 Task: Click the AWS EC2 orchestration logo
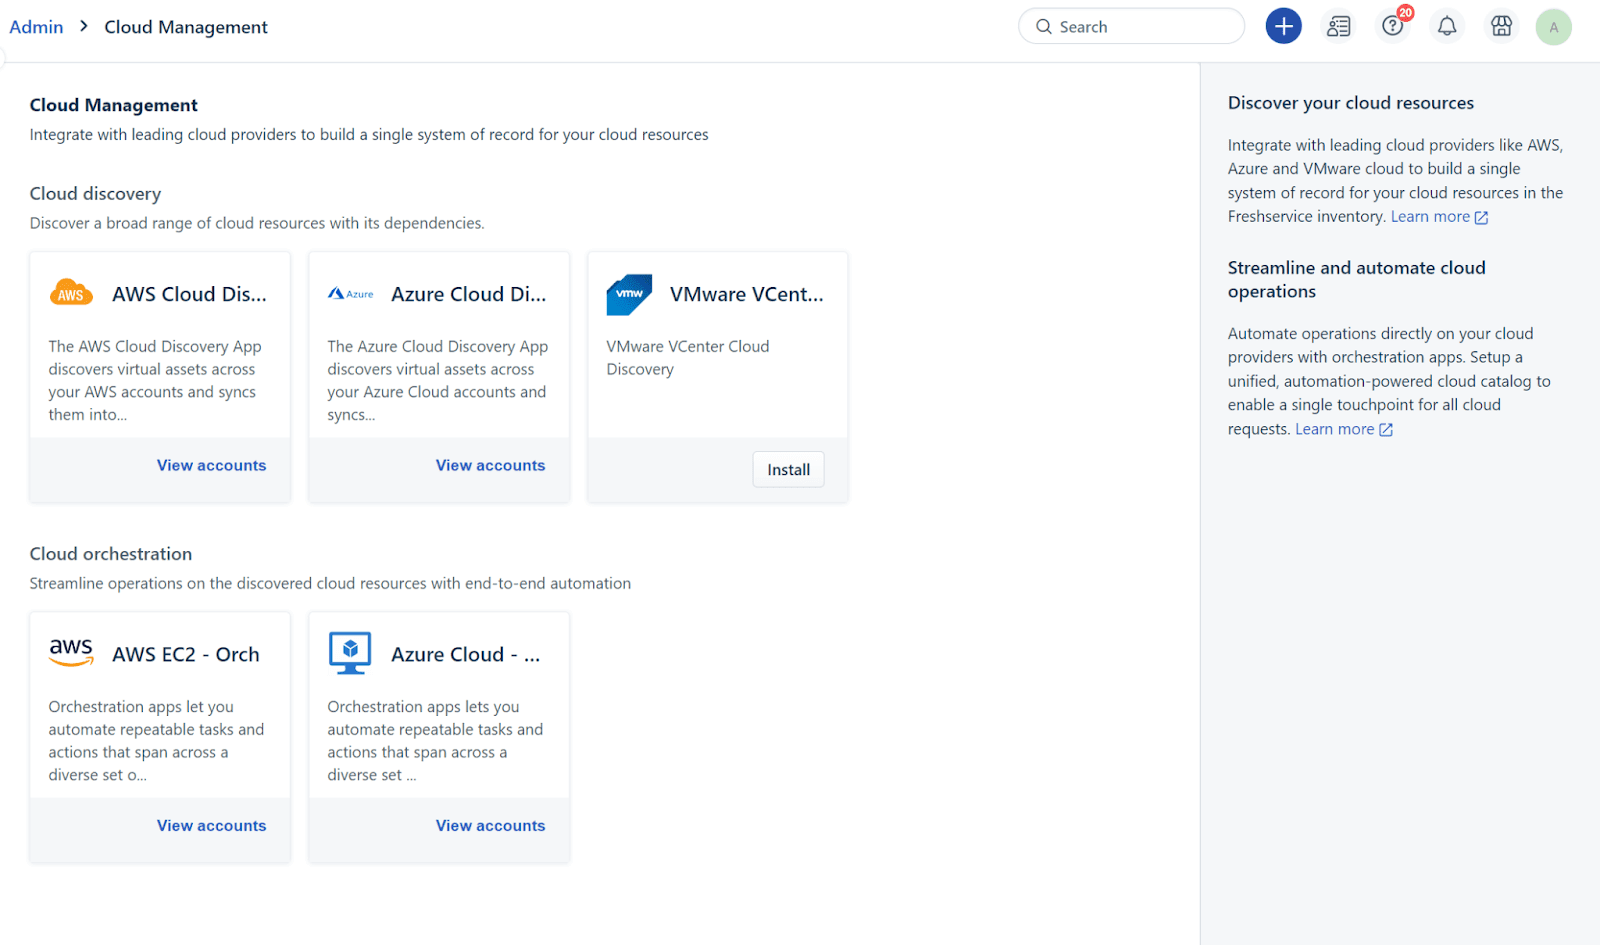pos(71,653)
